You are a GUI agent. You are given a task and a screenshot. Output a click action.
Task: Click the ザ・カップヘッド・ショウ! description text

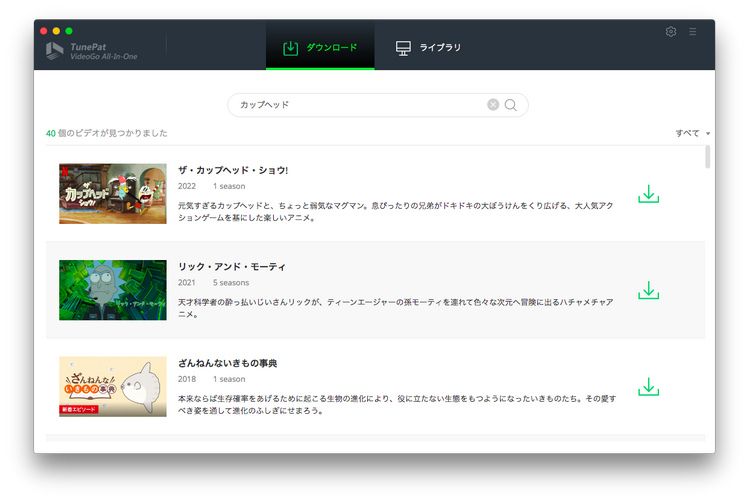coord(396,212)
